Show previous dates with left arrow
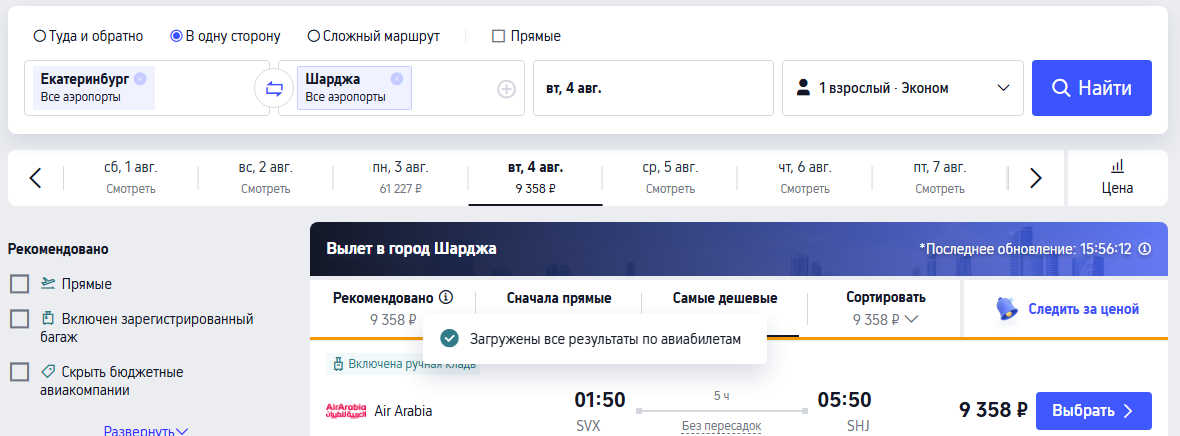The image size is (1180, 436). click(x=35, y=178)
